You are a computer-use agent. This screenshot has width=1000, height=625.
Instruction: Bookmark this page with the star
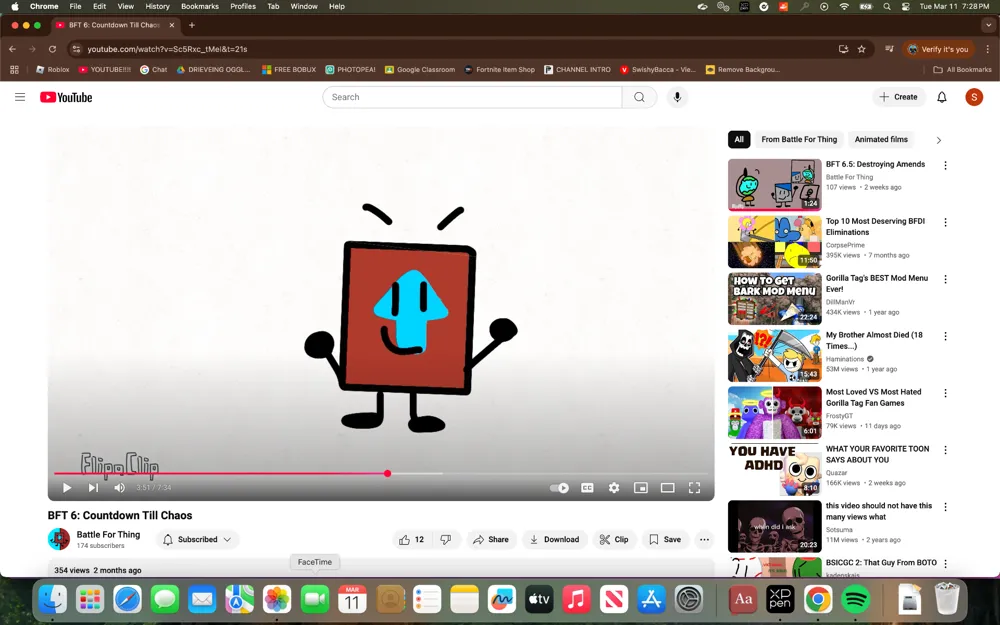tap(862, 49)
